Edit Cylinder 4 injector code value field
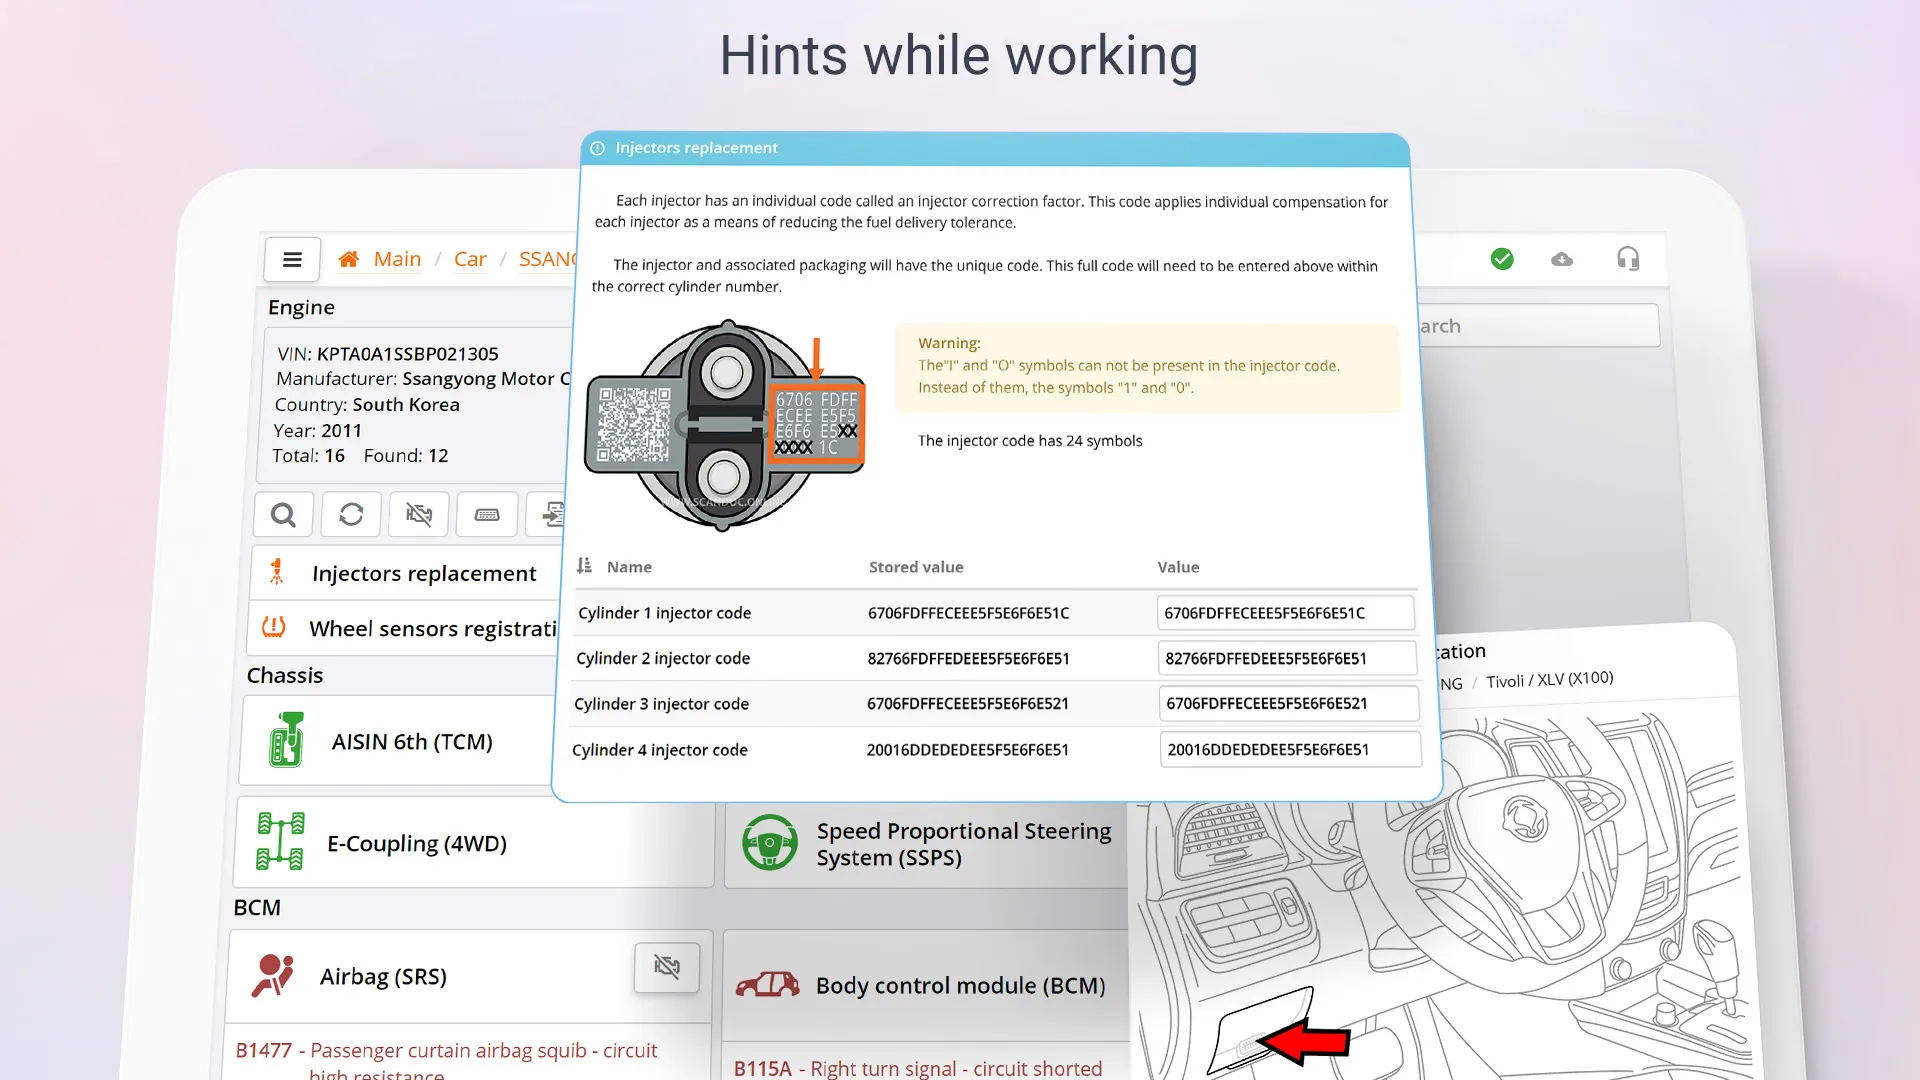 [x=1291, y=749]
